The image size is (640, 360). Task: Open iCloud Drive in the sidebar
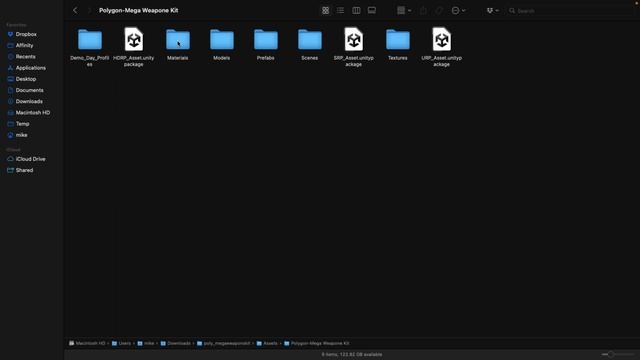tap(31, 159)
